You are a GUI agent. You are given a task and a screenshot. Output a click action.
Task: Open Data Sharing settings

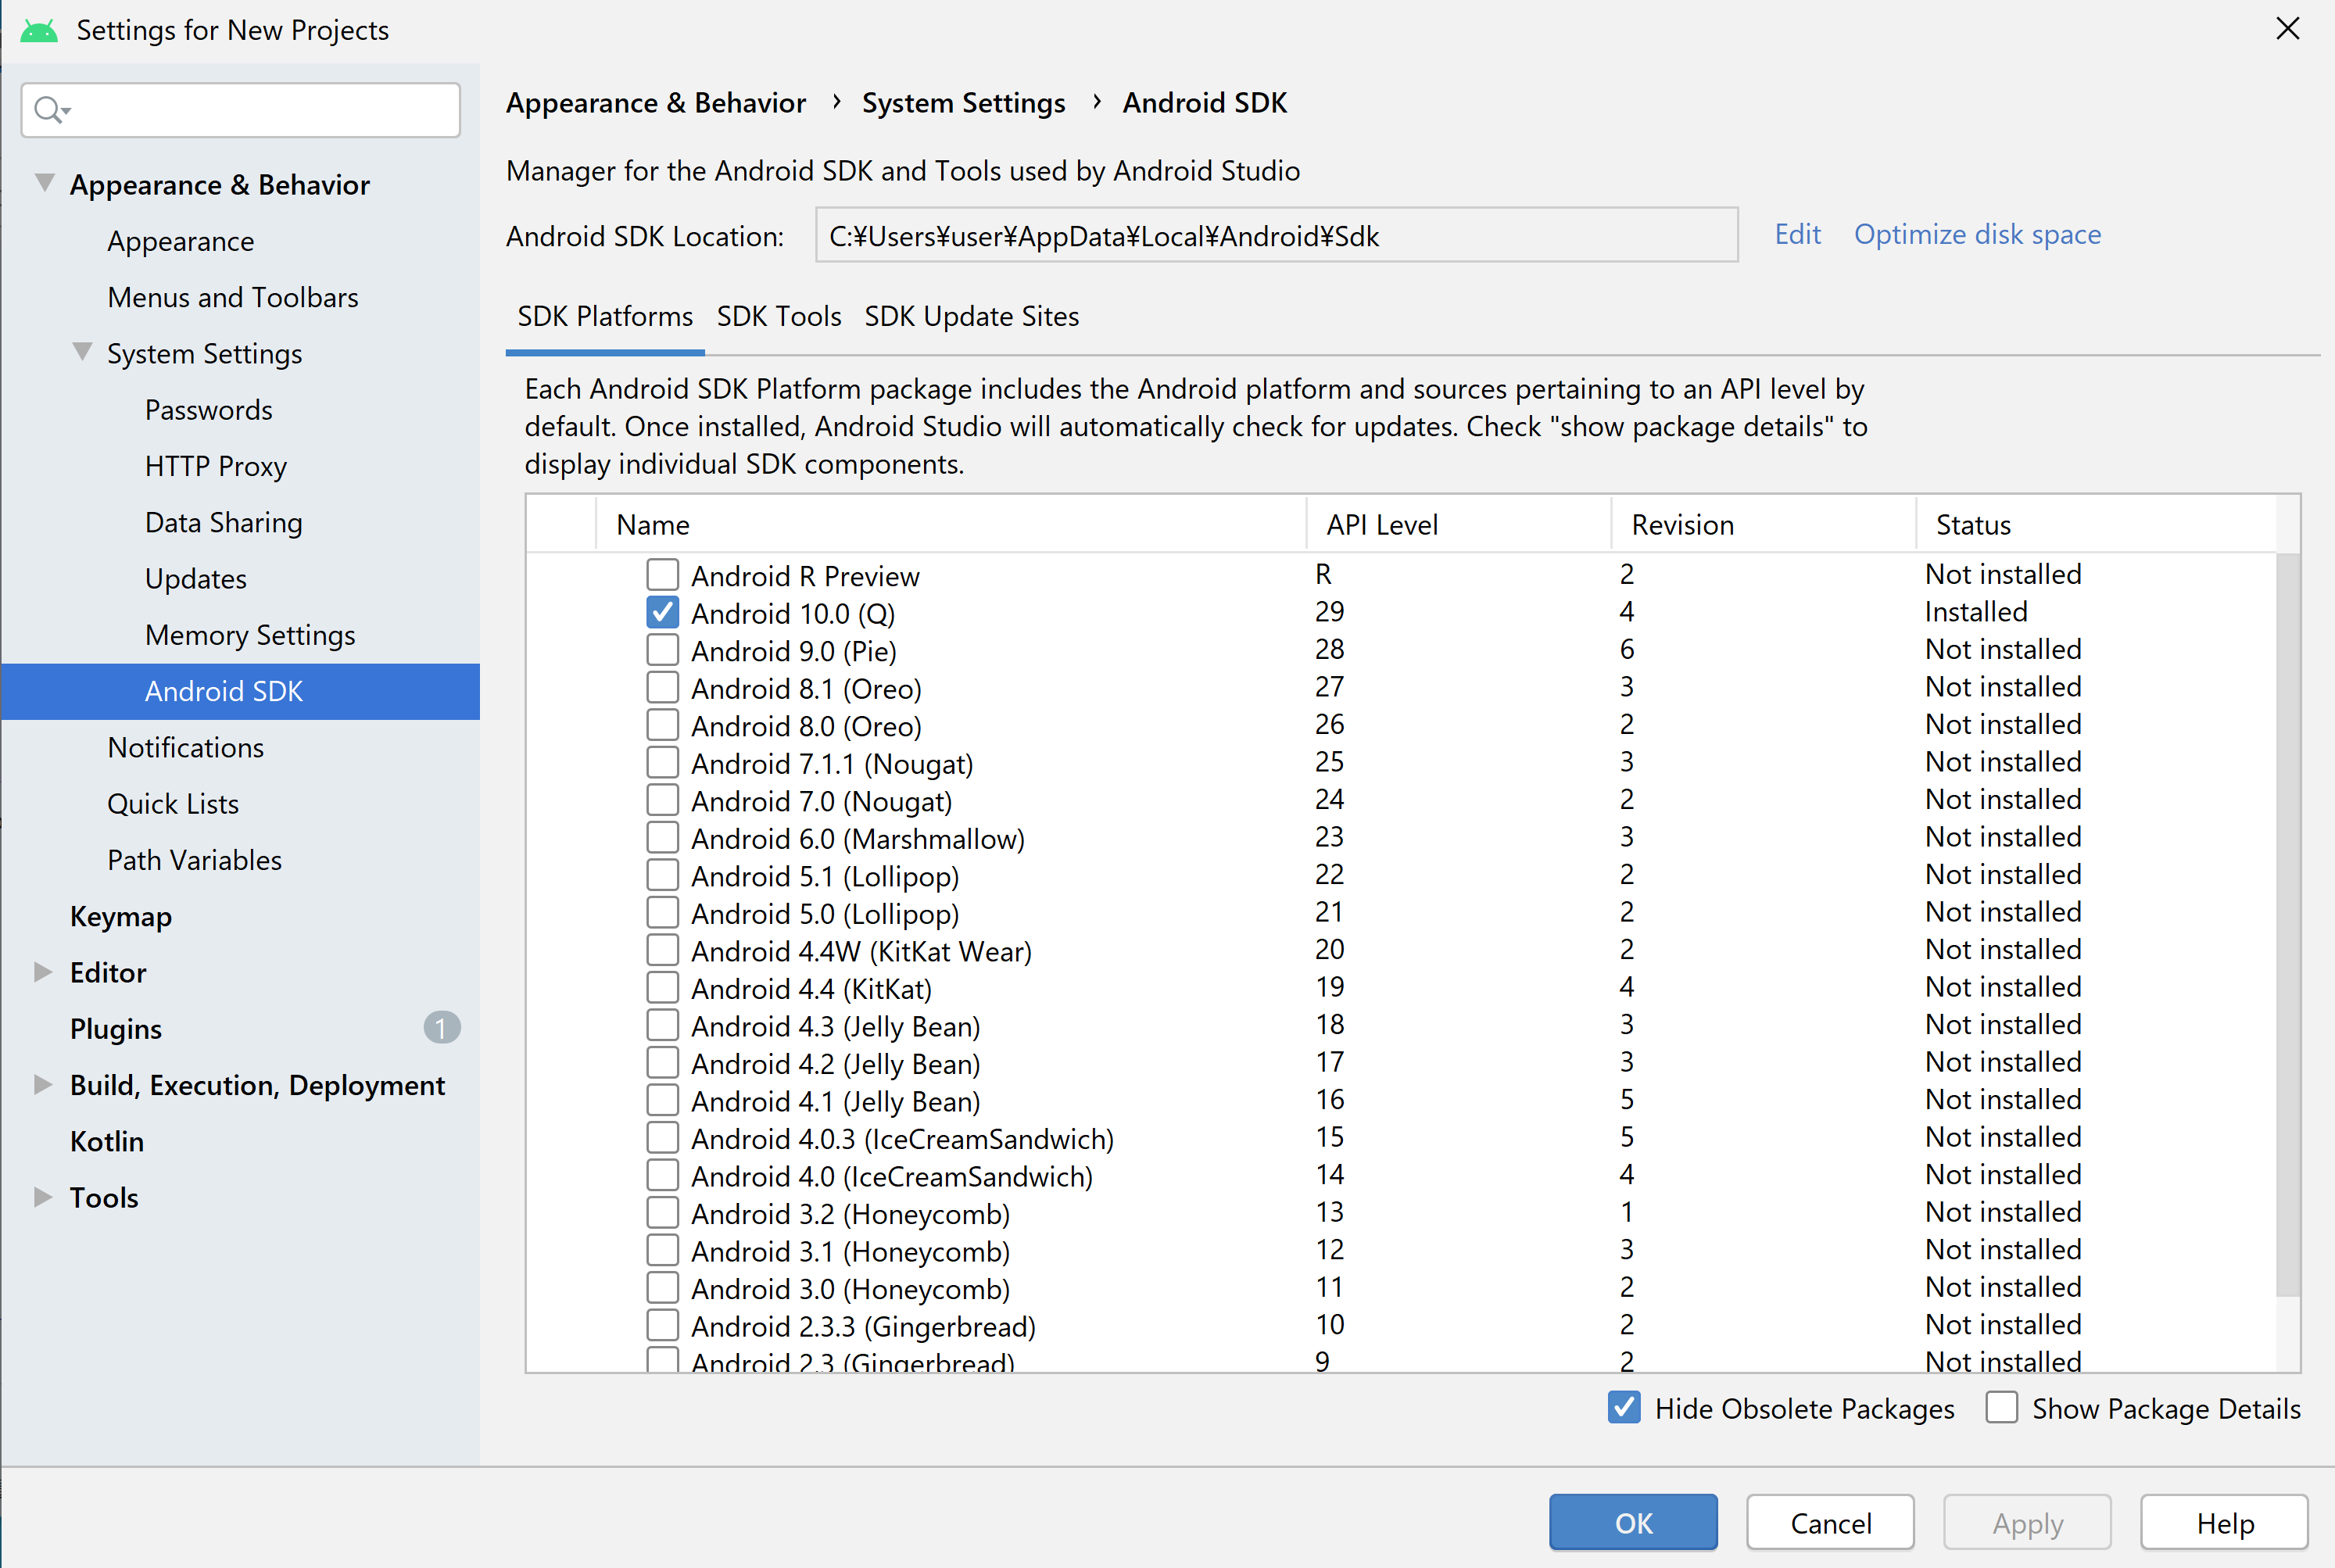(224, 522)
